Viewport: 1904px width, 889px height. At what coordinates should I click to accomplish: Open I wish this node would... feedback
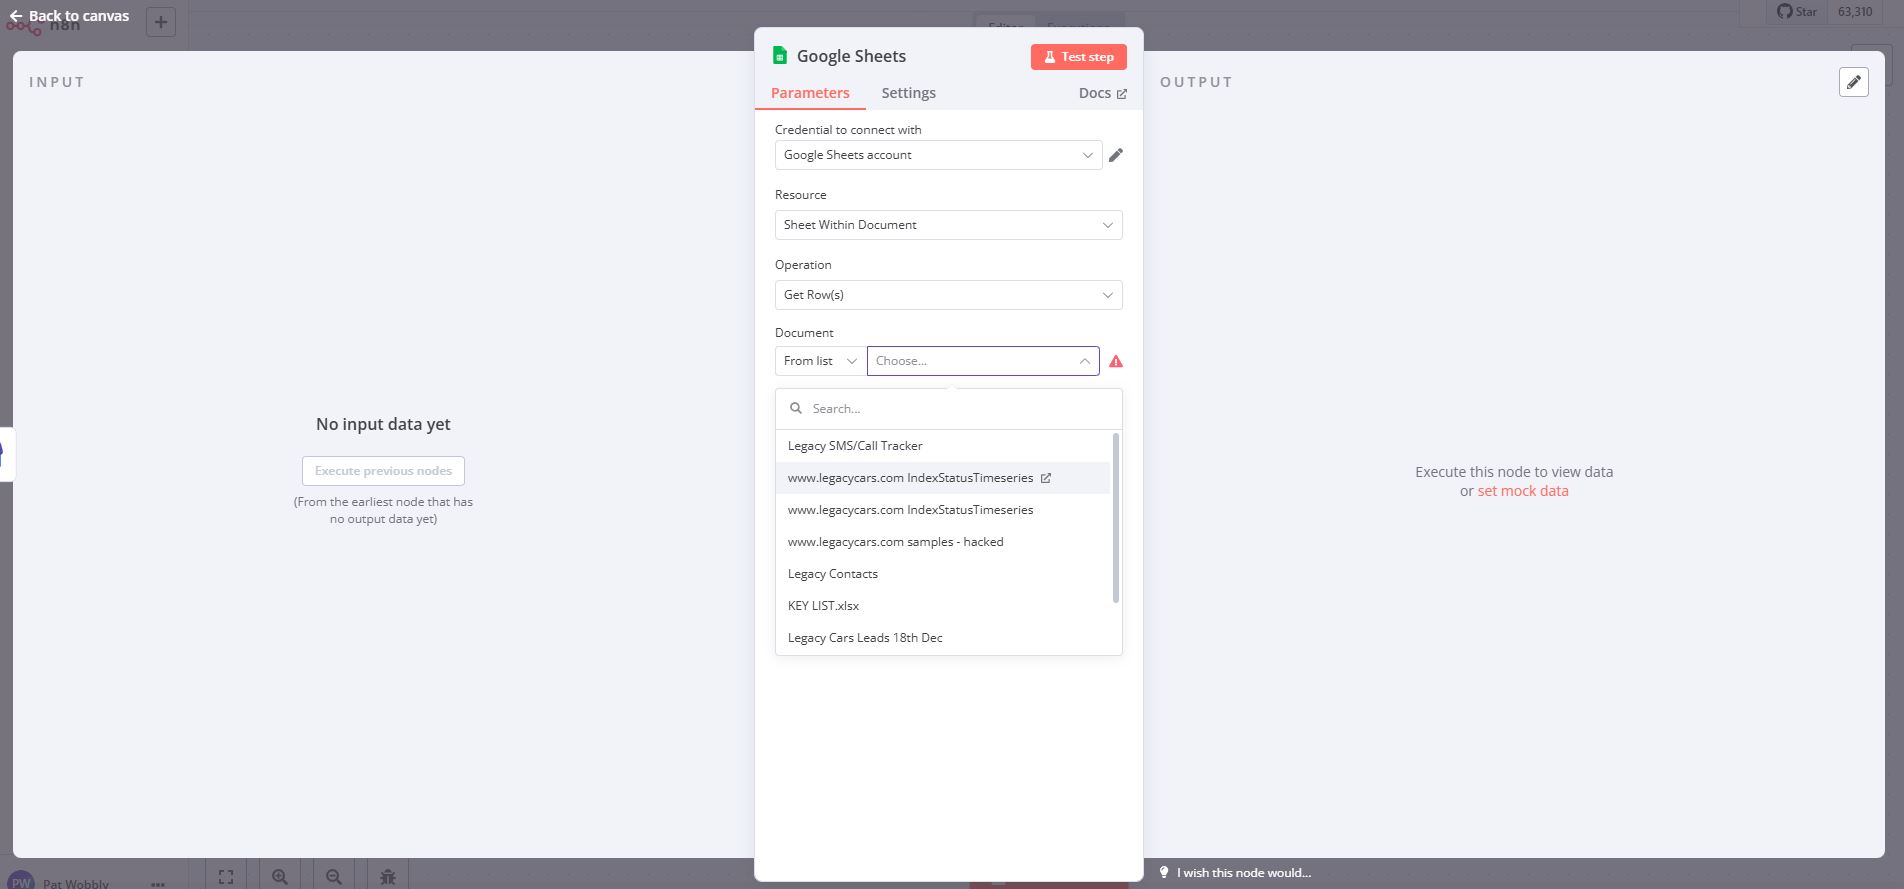tap(1243, 873)
